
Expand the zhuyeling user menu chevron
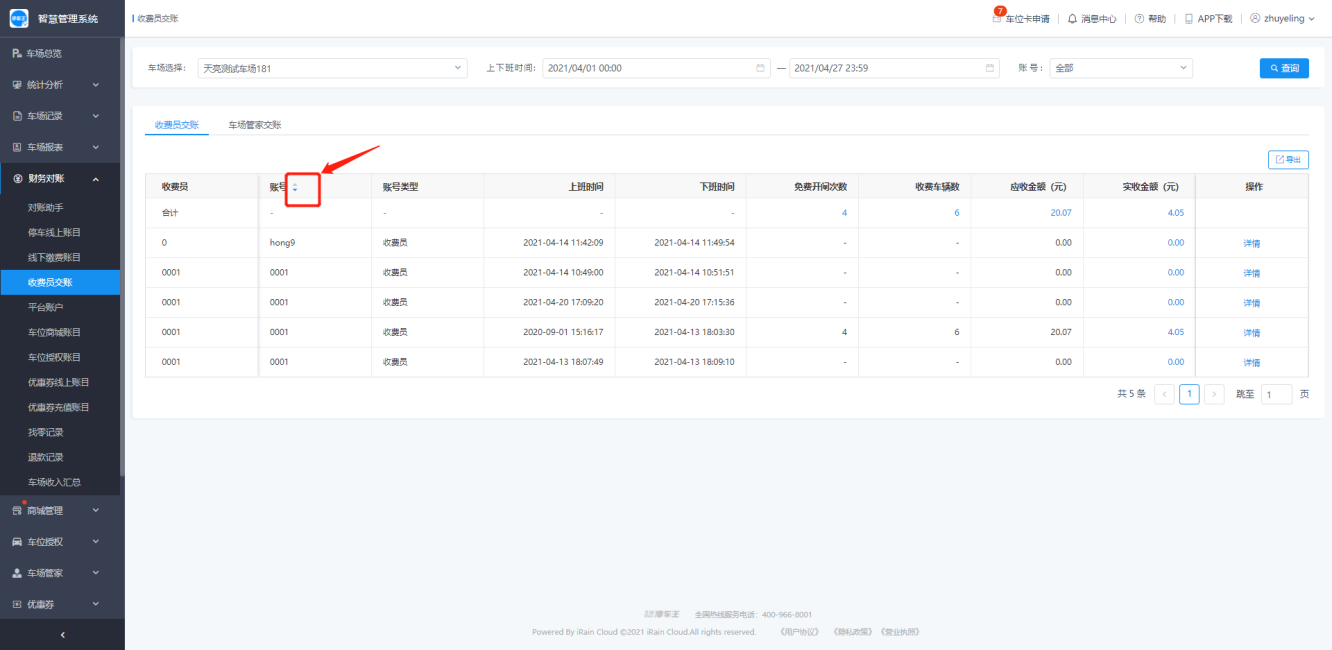pyautogui.click(x=1312, y=18)
